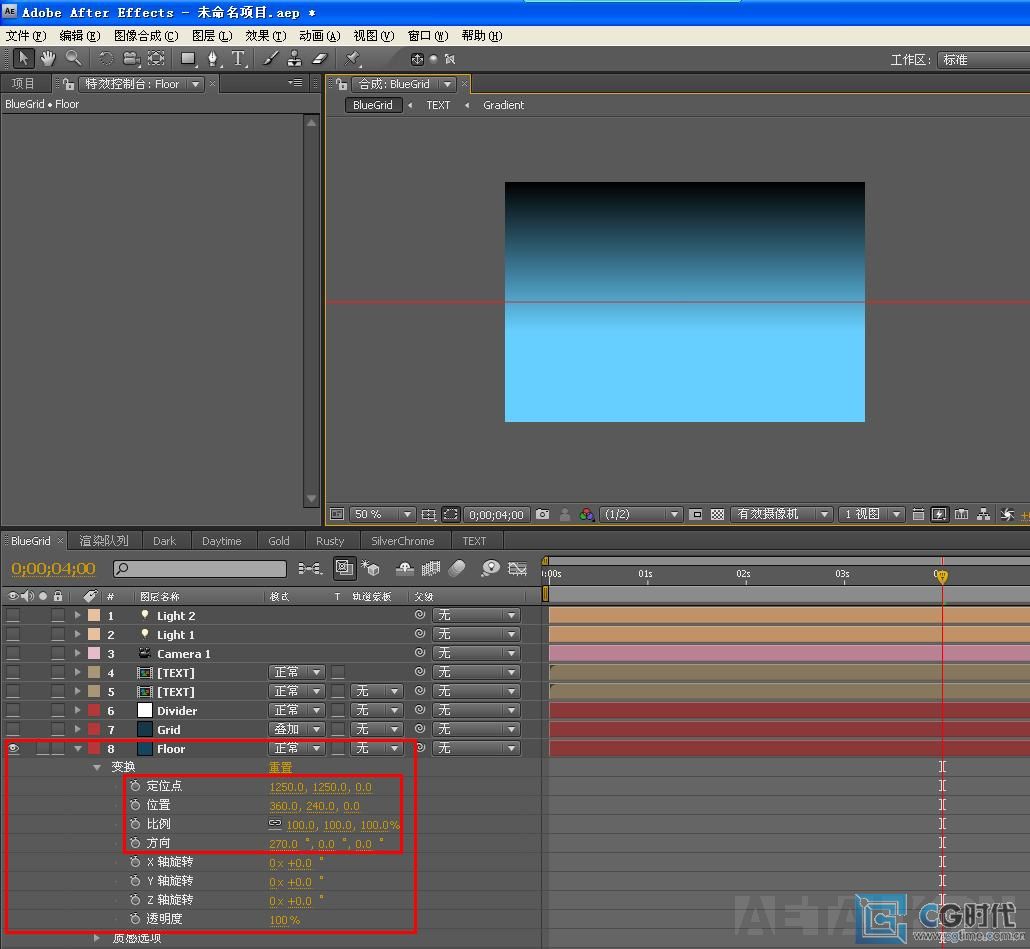Toggle Position property stopwatch

click(x=135, y=805)
